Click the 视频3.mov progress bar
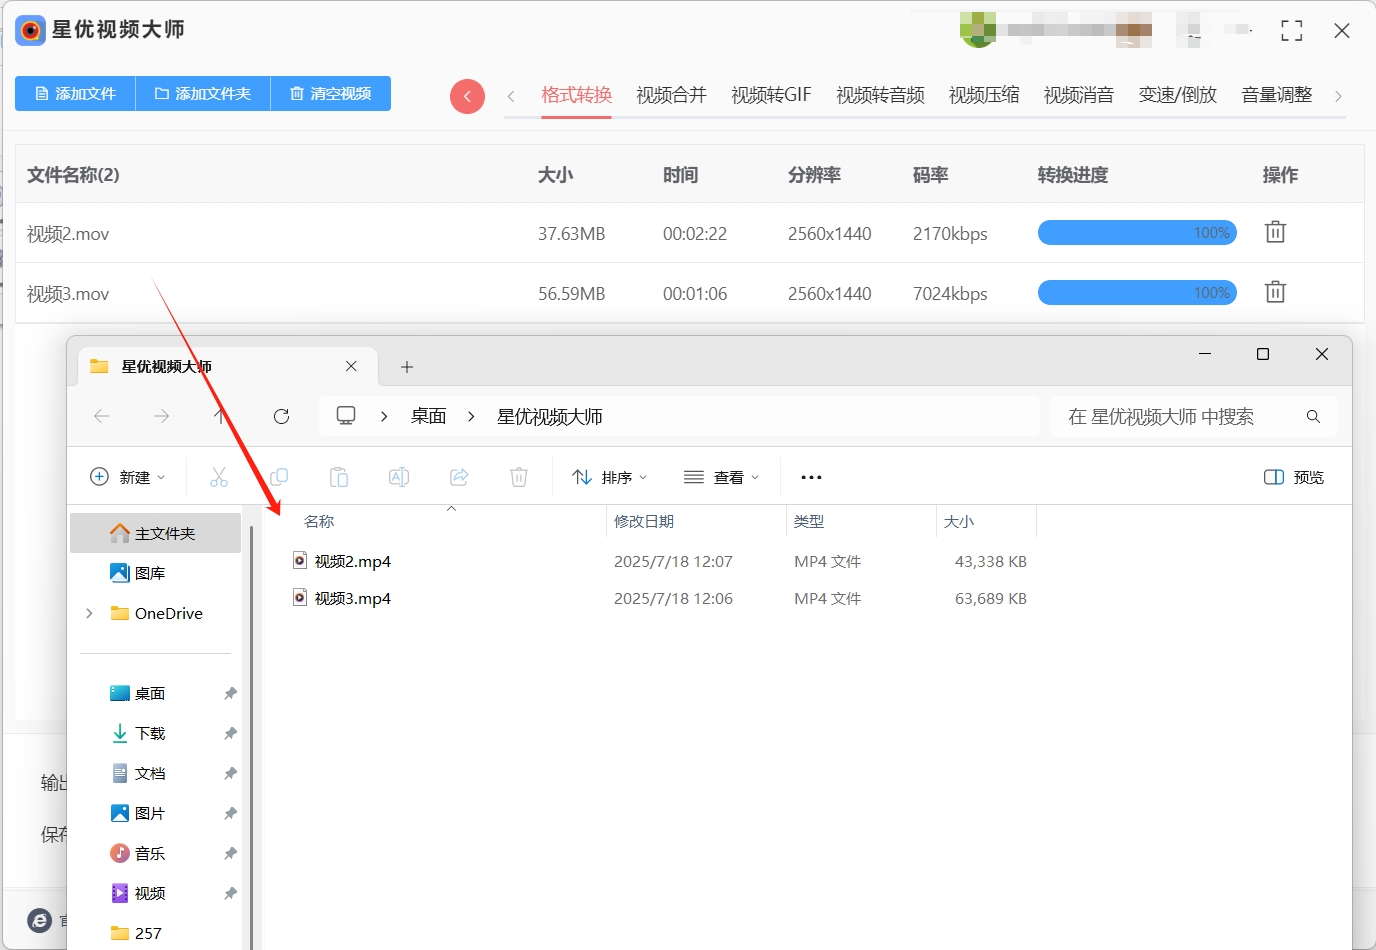 coord(1137,293)
